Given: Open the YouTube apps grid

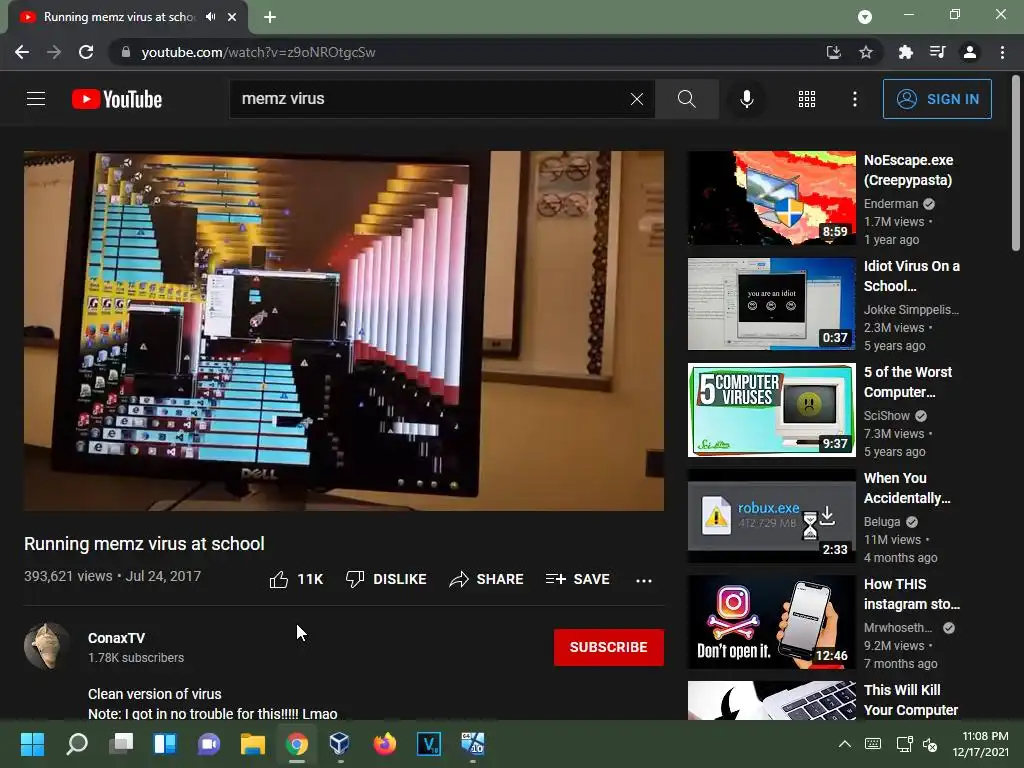Looking at the screenshot, I should [x=807, y=99].
